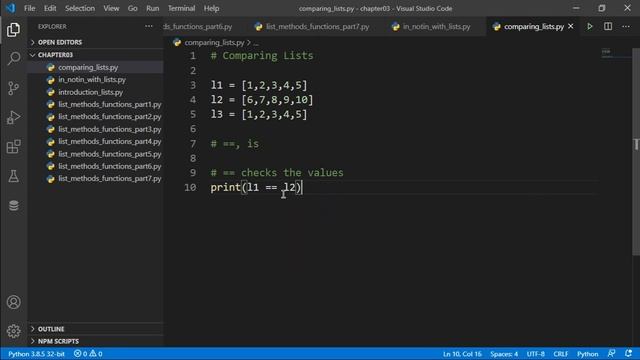The image size is (640, 360).
Task: Open the Search view in activity bar
Action: click(x=13, y=59)
